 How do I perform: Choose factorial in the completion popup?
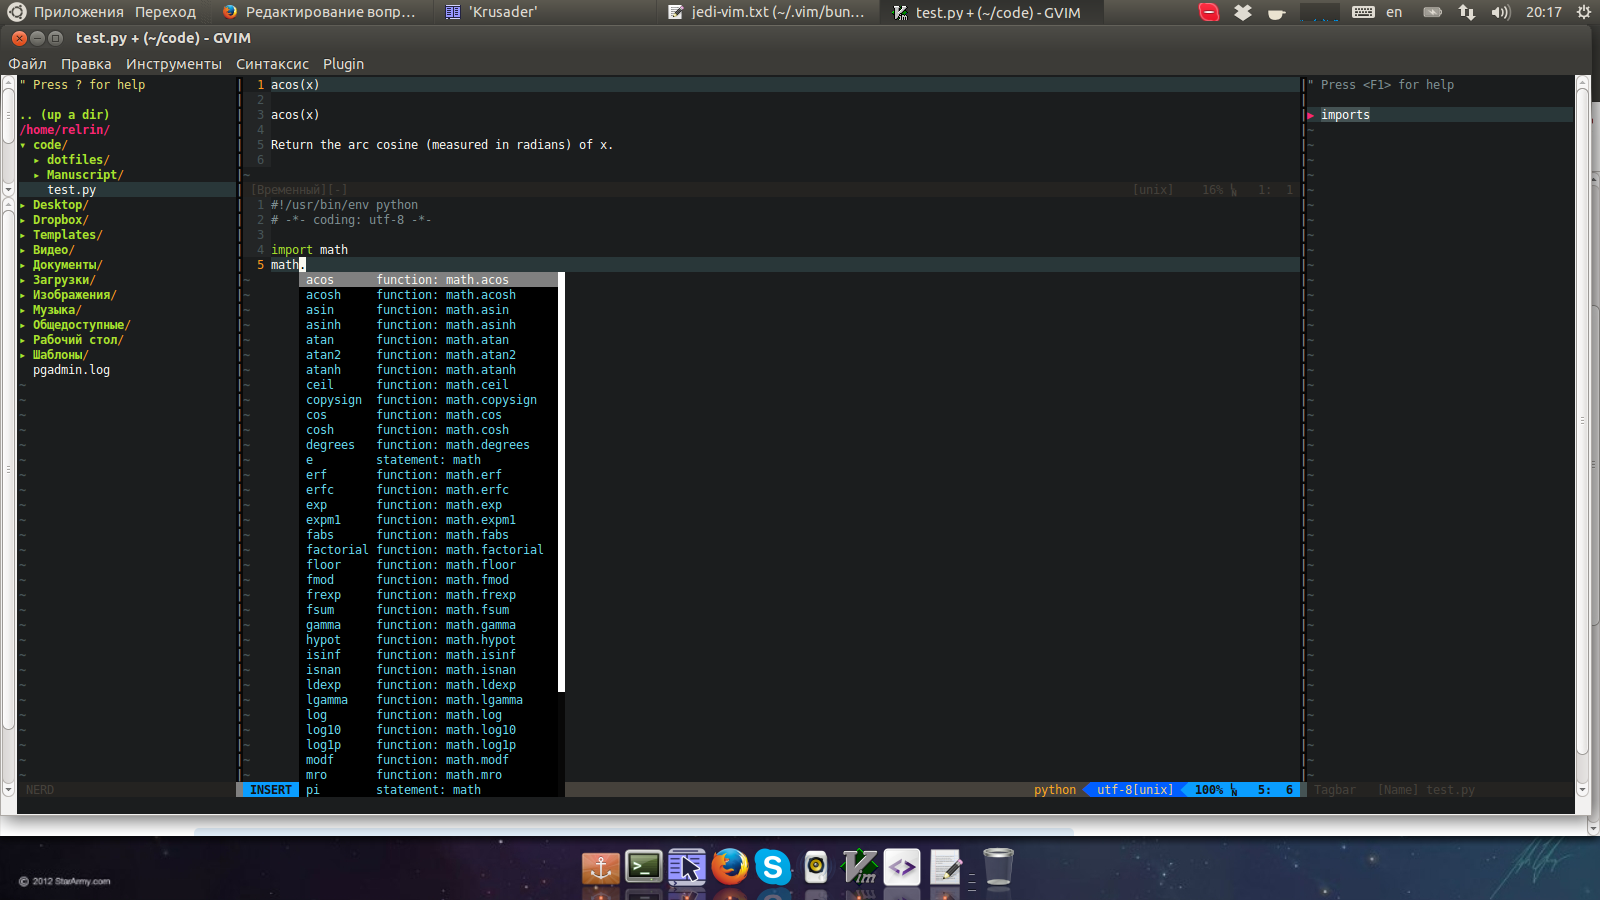pos(428,550)
